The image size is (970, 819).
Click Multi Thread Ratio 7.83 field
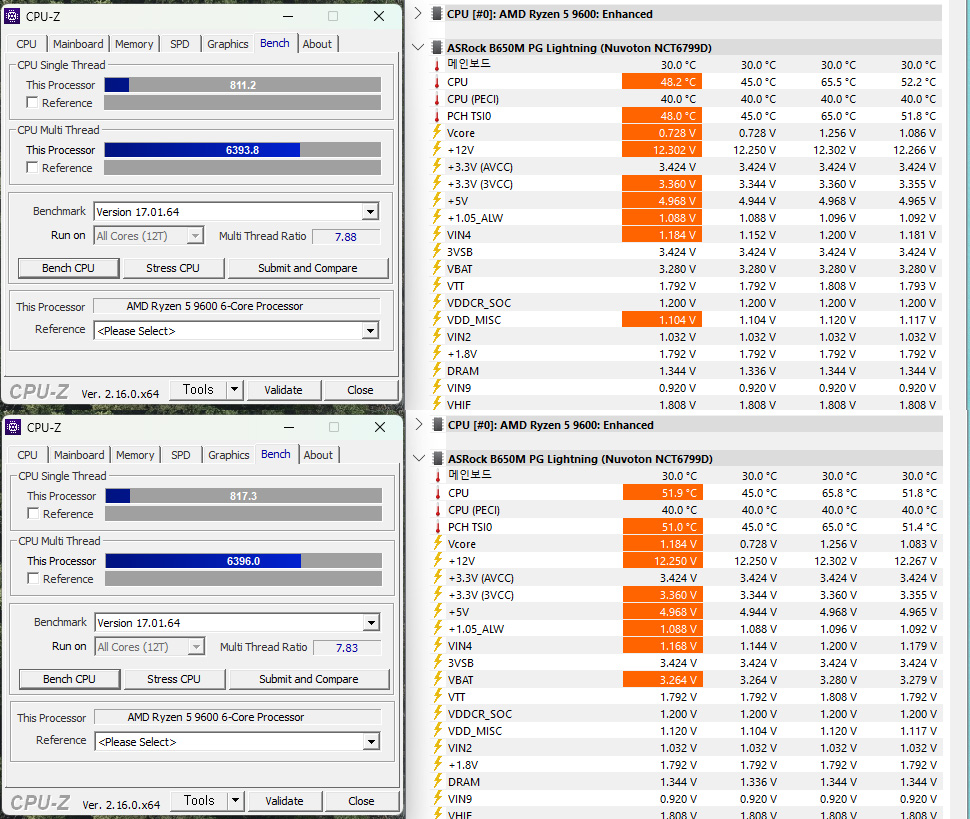347,648
